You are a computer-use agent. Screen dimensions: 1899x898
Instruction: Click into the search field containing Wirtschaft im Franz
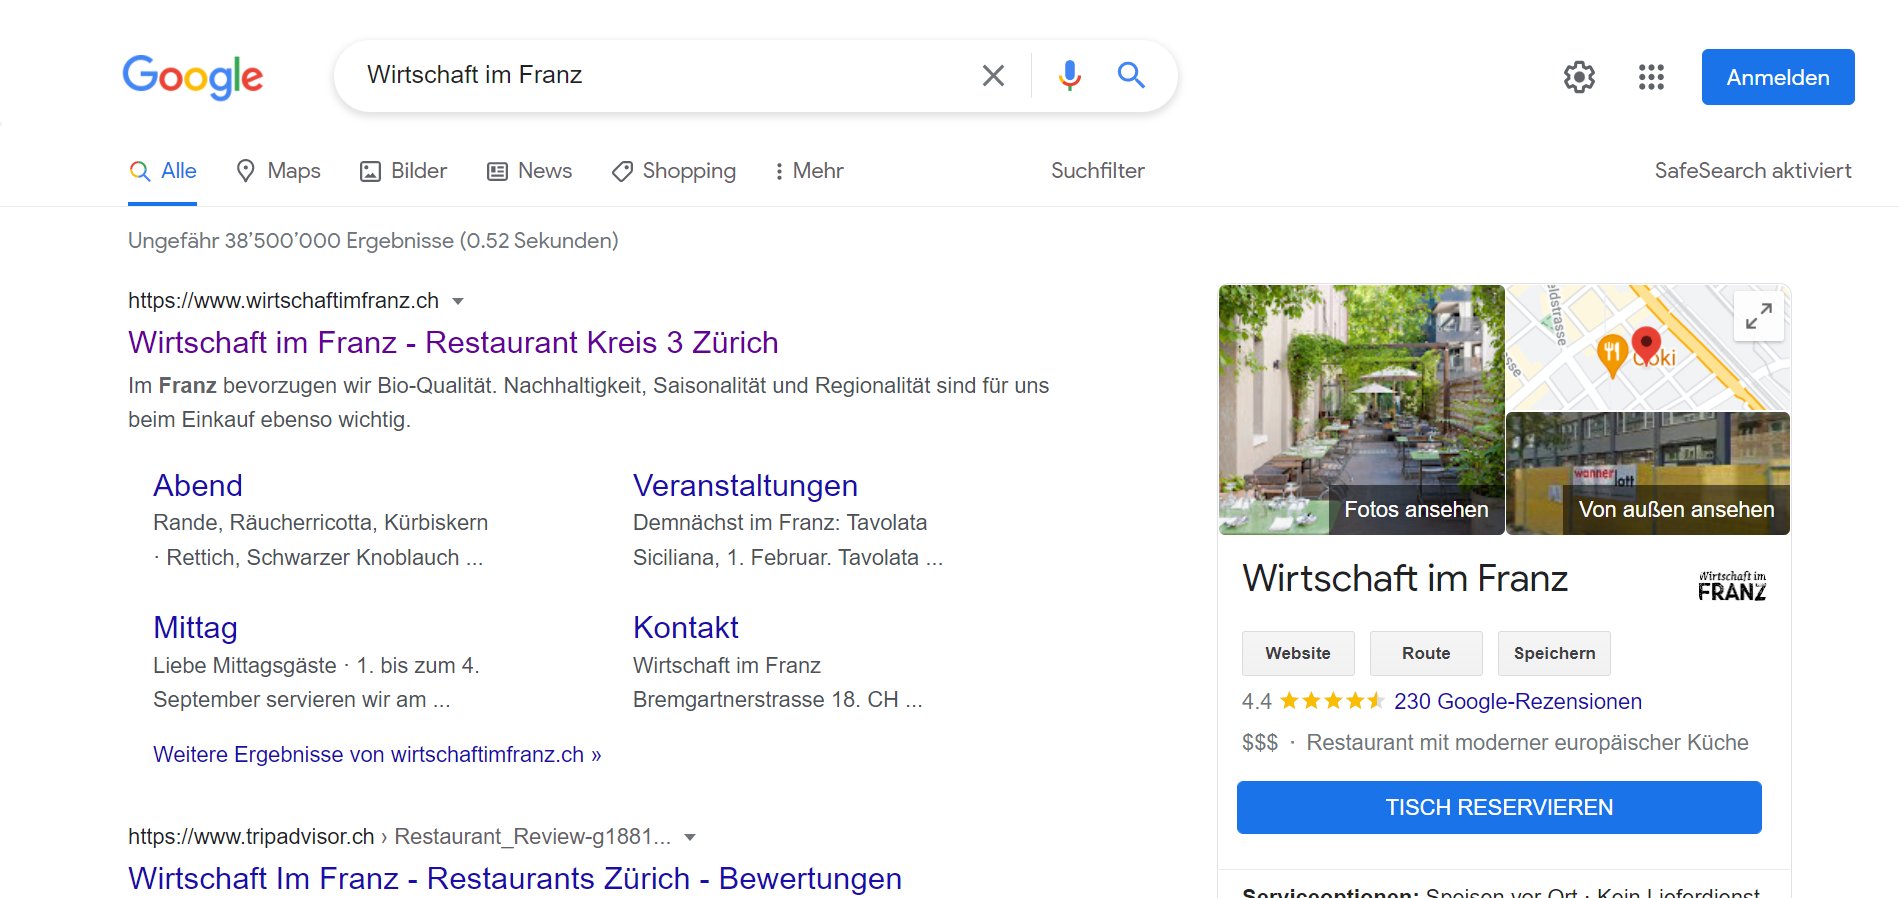tap(660, 75)
